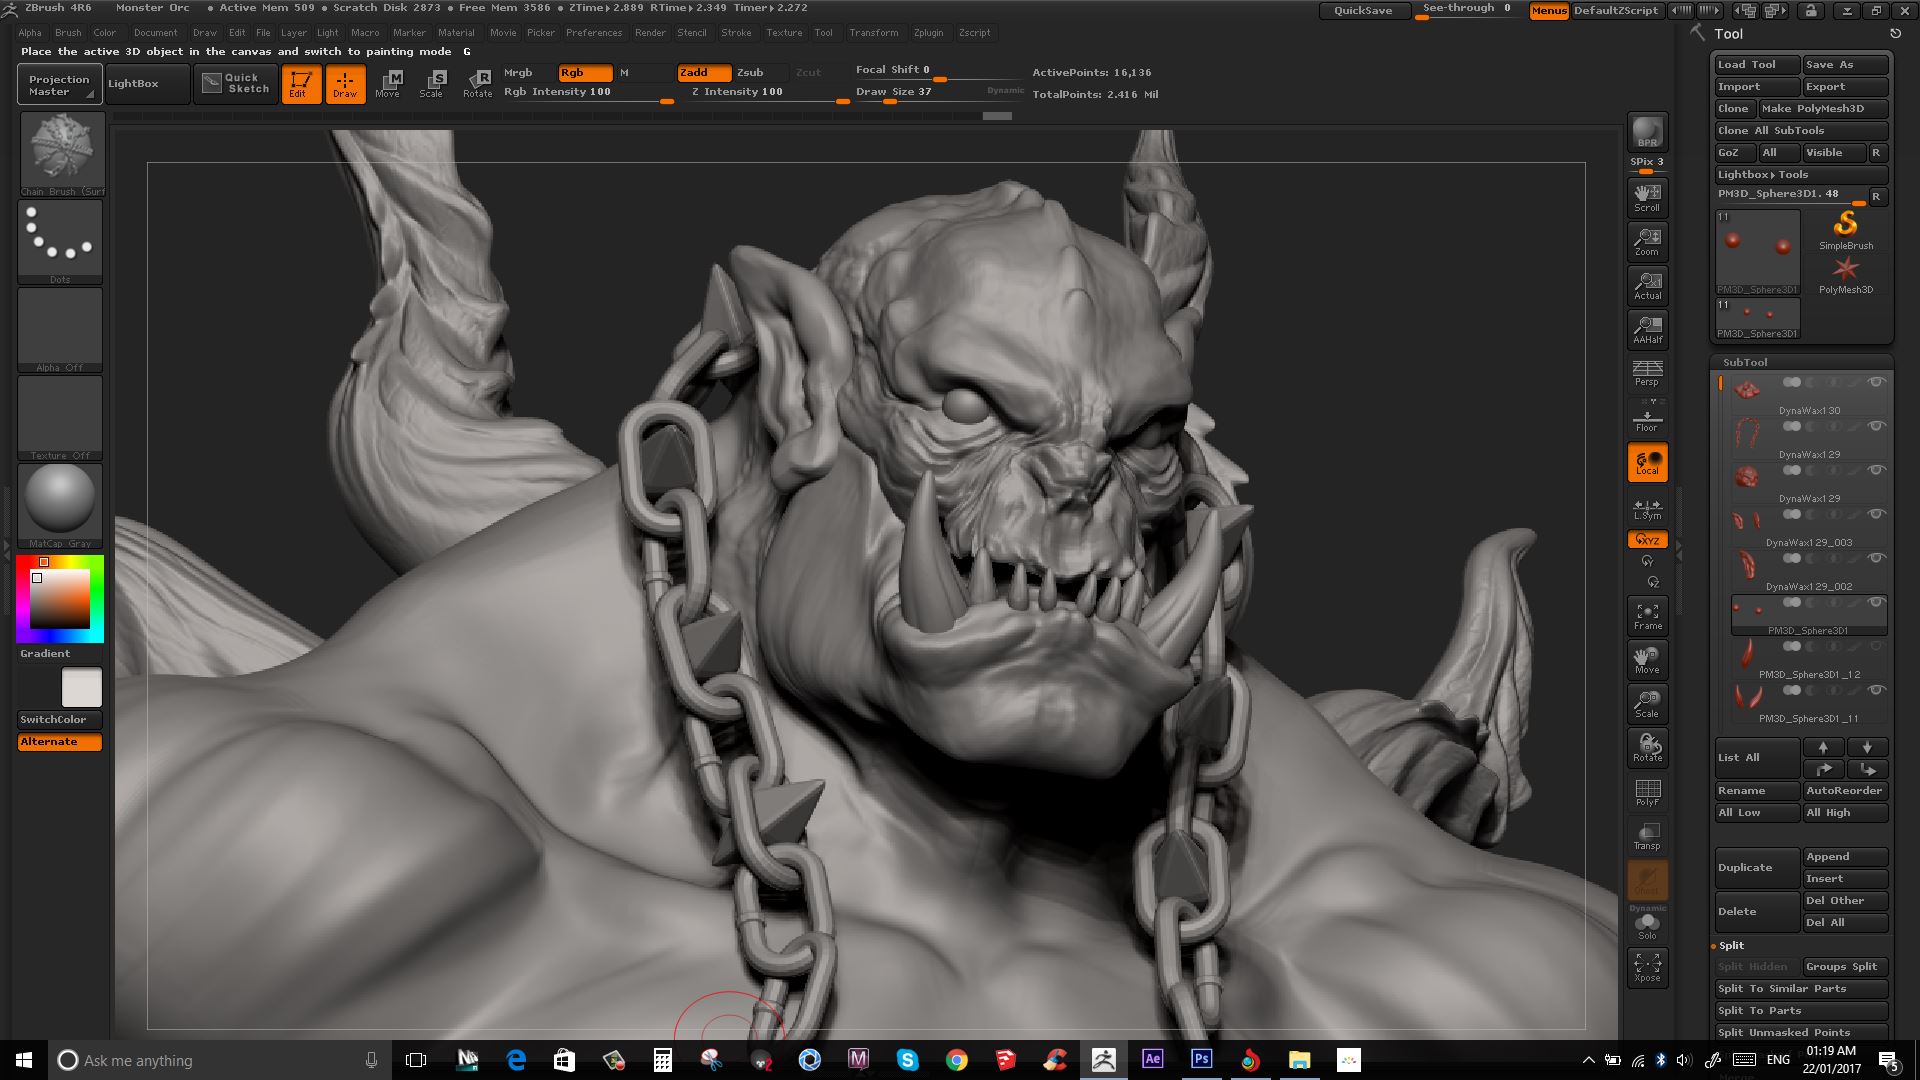Select the top-shelf Scale transform tool
Image resolution: width=1920 pixels, height=1080 pixels.
(432, 84)
